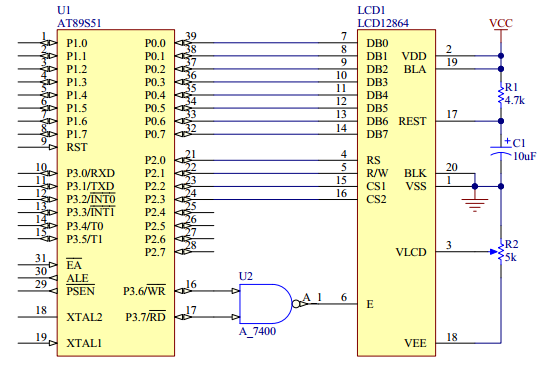This screenshot has height=367, width=559.
Task: Click the XTAL1 pin on U1
Action: click(x=84, y=343)
